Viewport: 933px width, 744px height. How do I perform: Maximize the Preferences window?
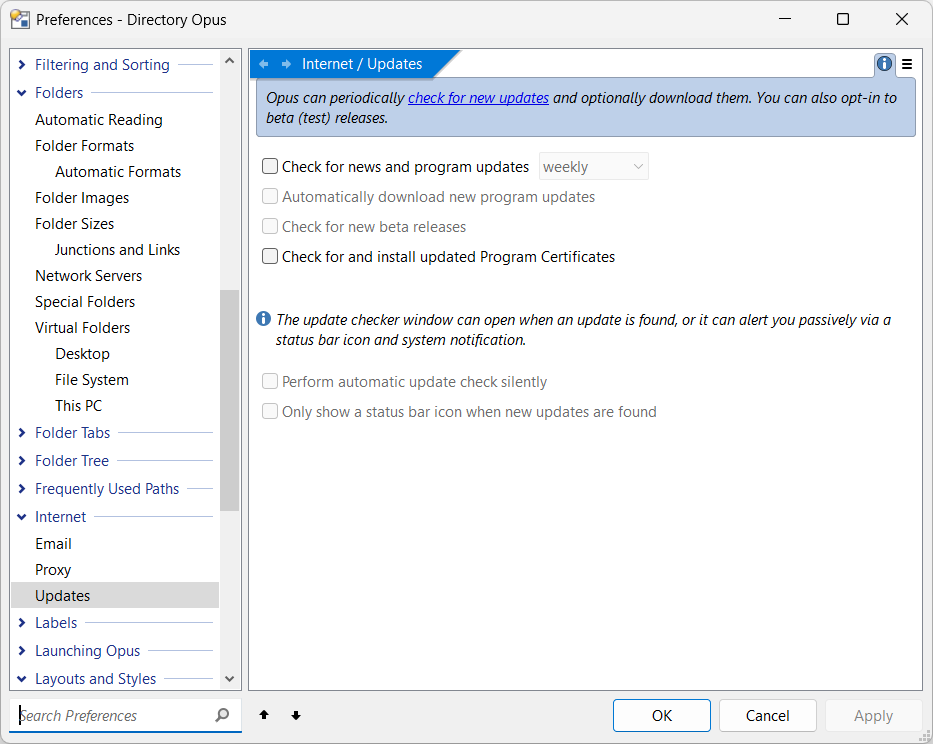(x=843, y=19)
